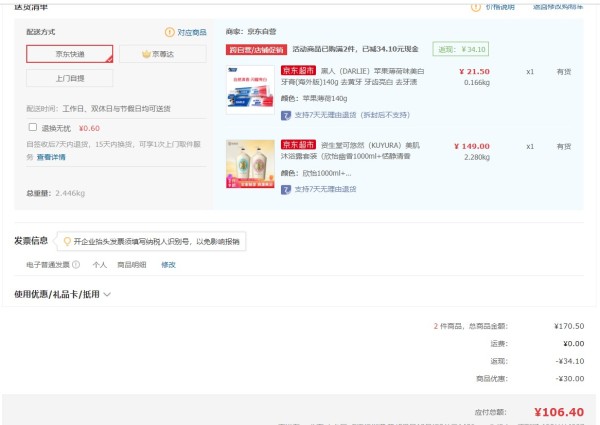Click 7-day return icon under KUYURA body wash

tap(286, 189)
